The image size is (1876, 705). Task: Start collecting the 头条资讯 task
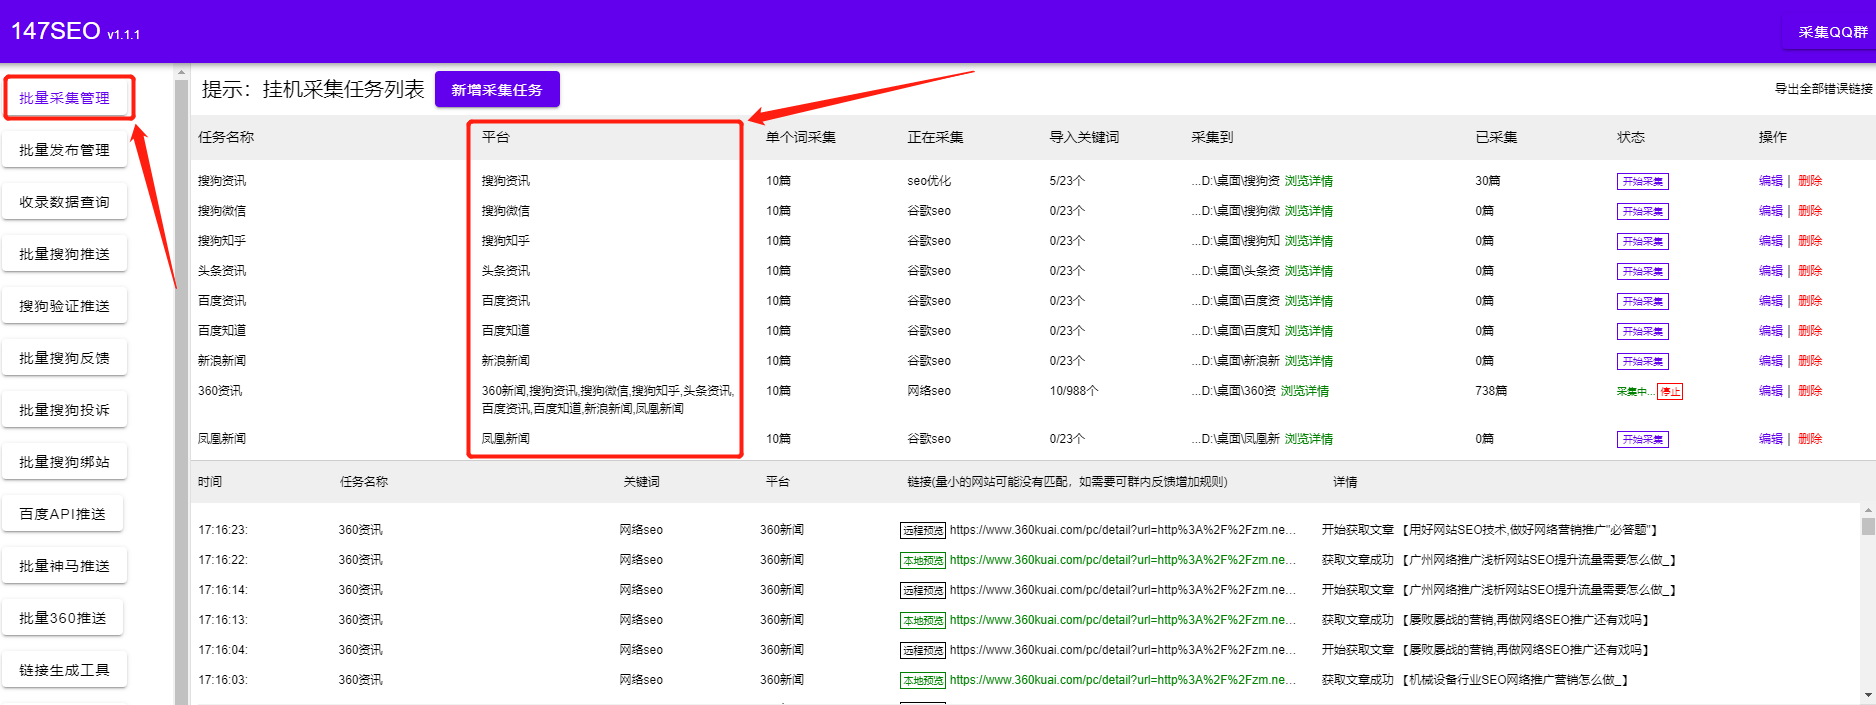click(1642, 272)
